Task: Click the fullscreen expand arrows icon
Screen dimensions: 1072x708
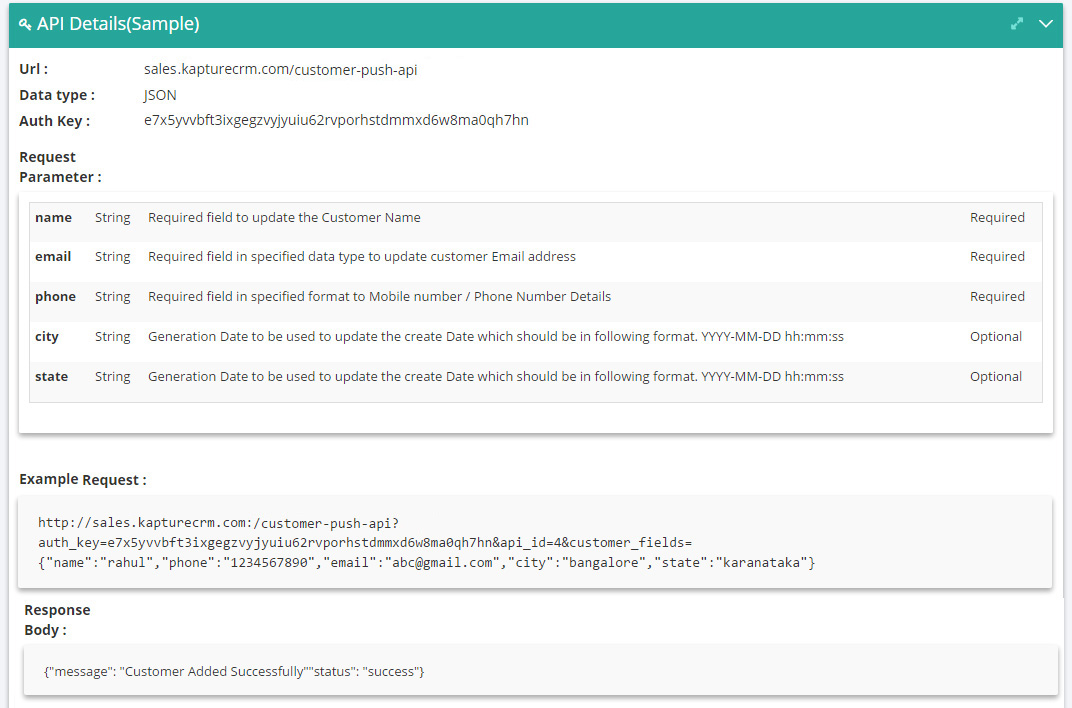Action: pos(1017,24)
